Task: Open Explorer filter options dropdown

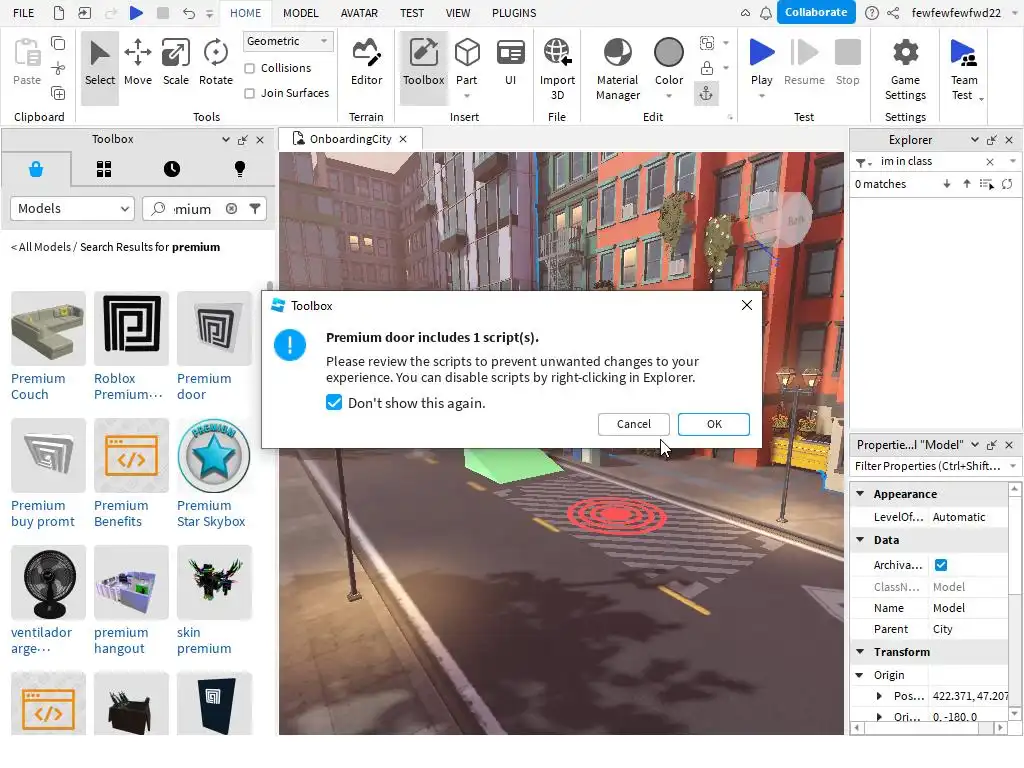Action: (864, 162)
